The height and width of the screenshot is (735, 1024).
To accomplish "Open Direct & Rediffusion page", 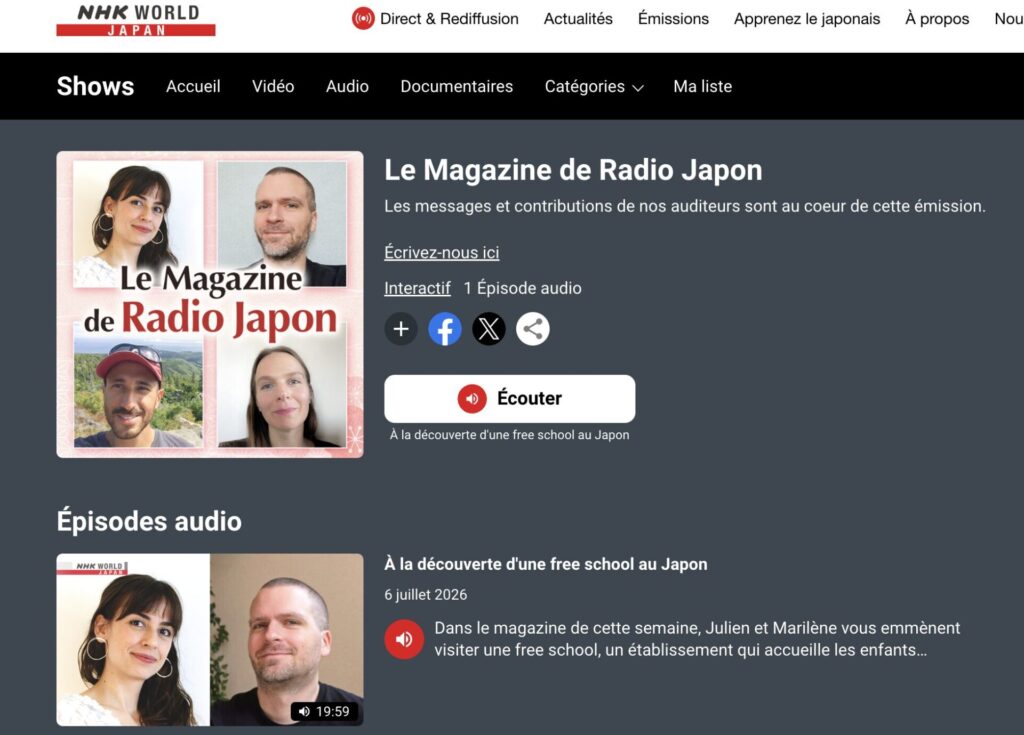I will (449, 19).
